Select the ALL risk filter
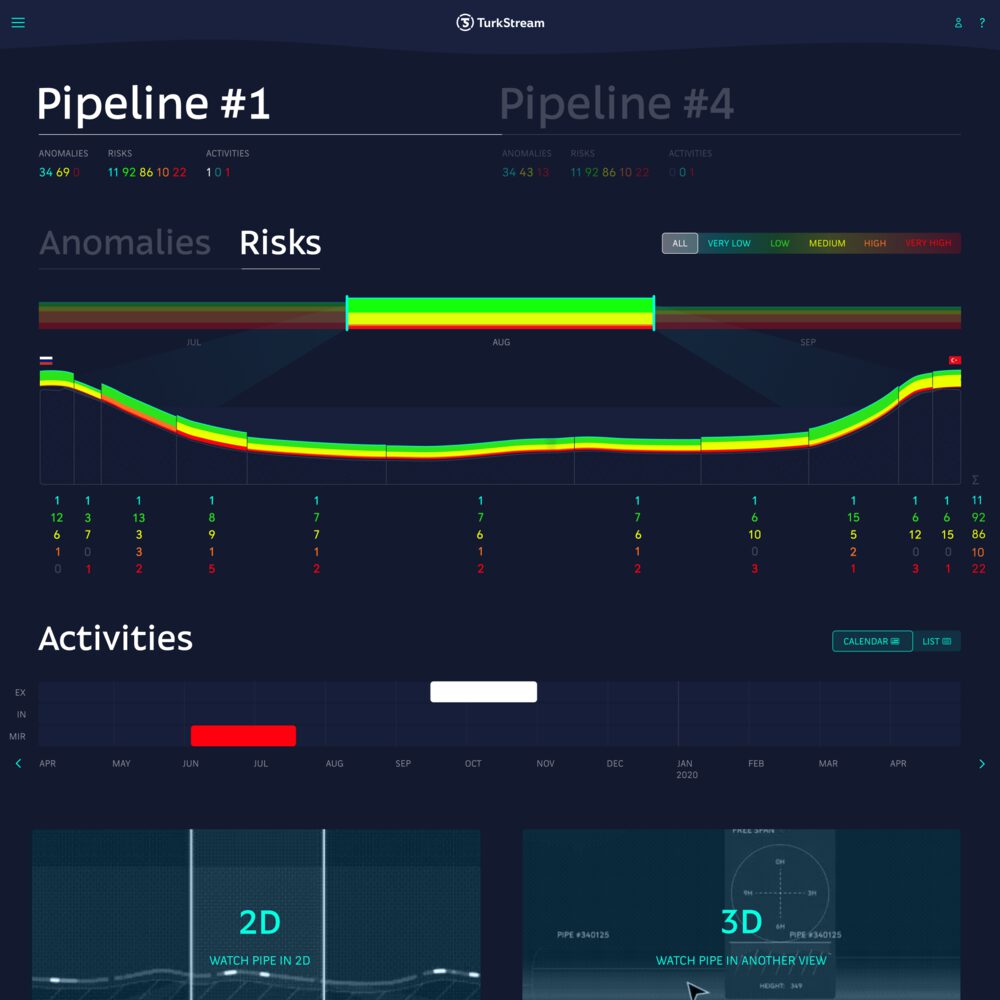1000x1000 pixels. 680,243
